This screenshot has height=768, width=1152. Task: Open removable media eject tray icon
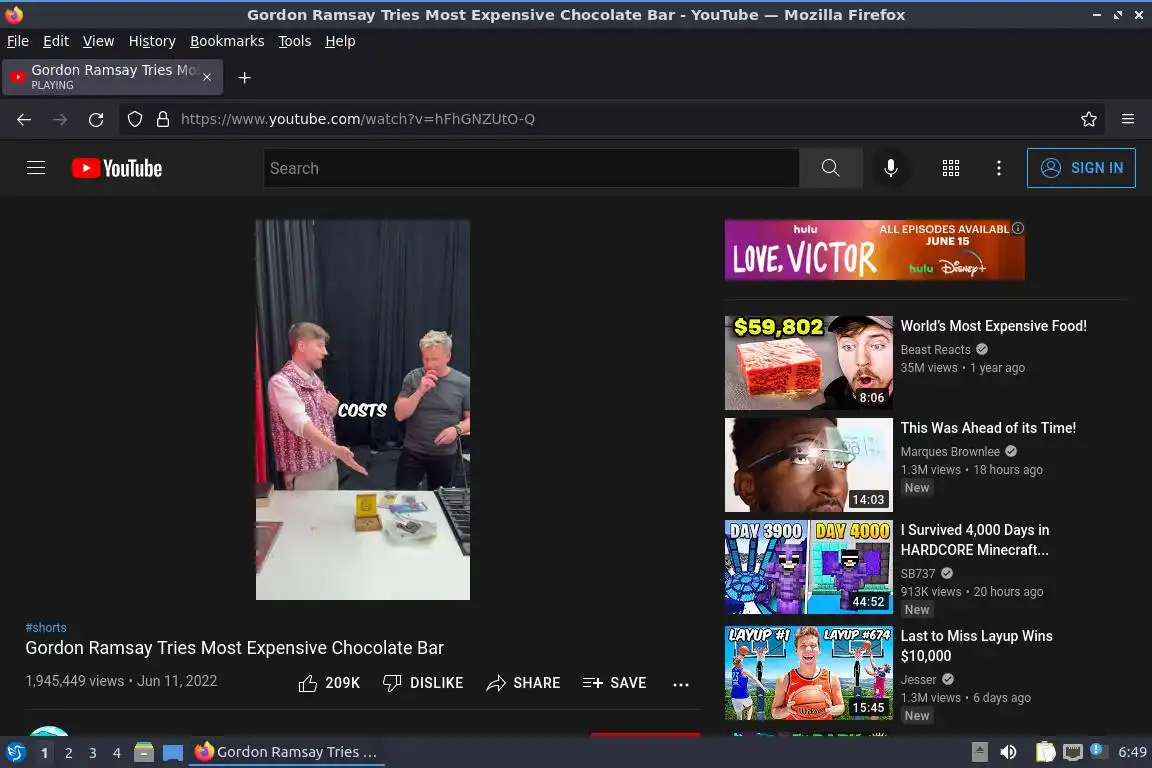click(x=979, y=752)
